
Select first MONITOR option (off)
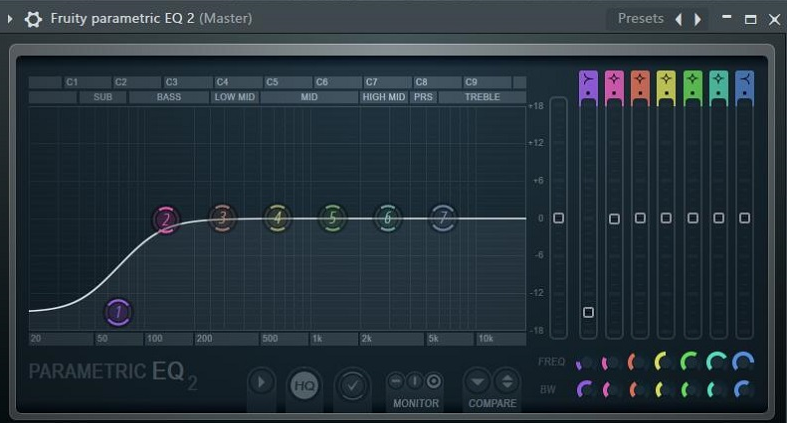[396, 382]
